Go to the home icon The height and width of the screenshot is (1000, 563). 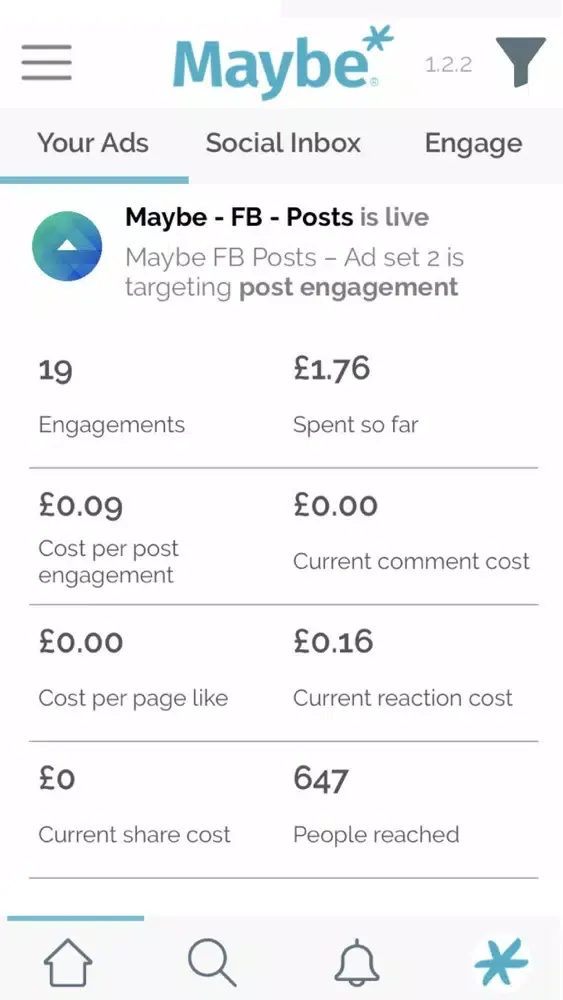click(68, 962)
